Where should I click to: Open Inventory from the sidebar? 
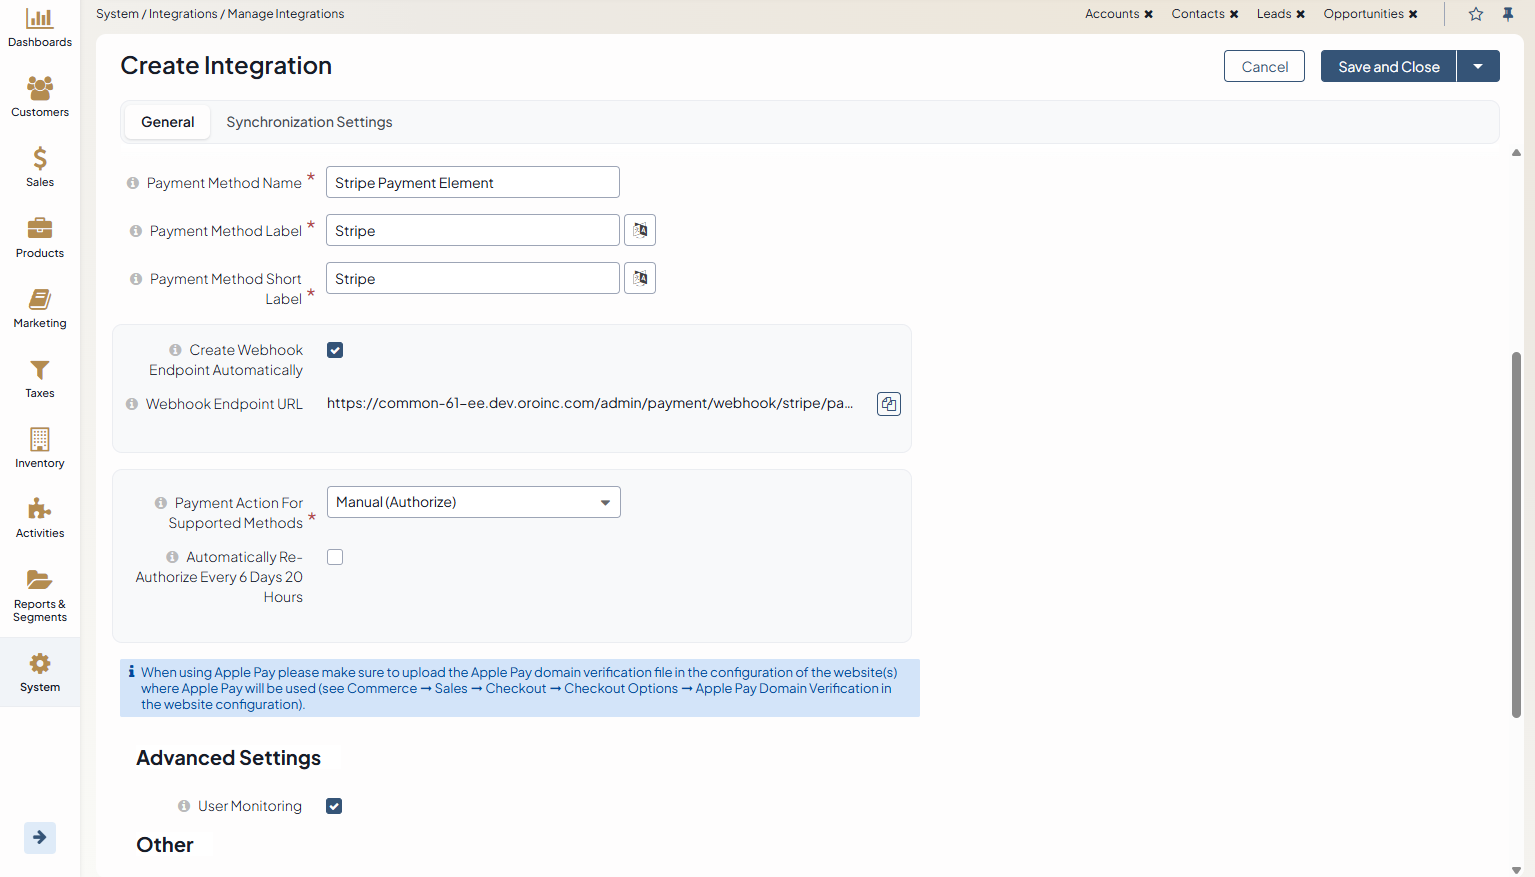(x=40, y=447)
